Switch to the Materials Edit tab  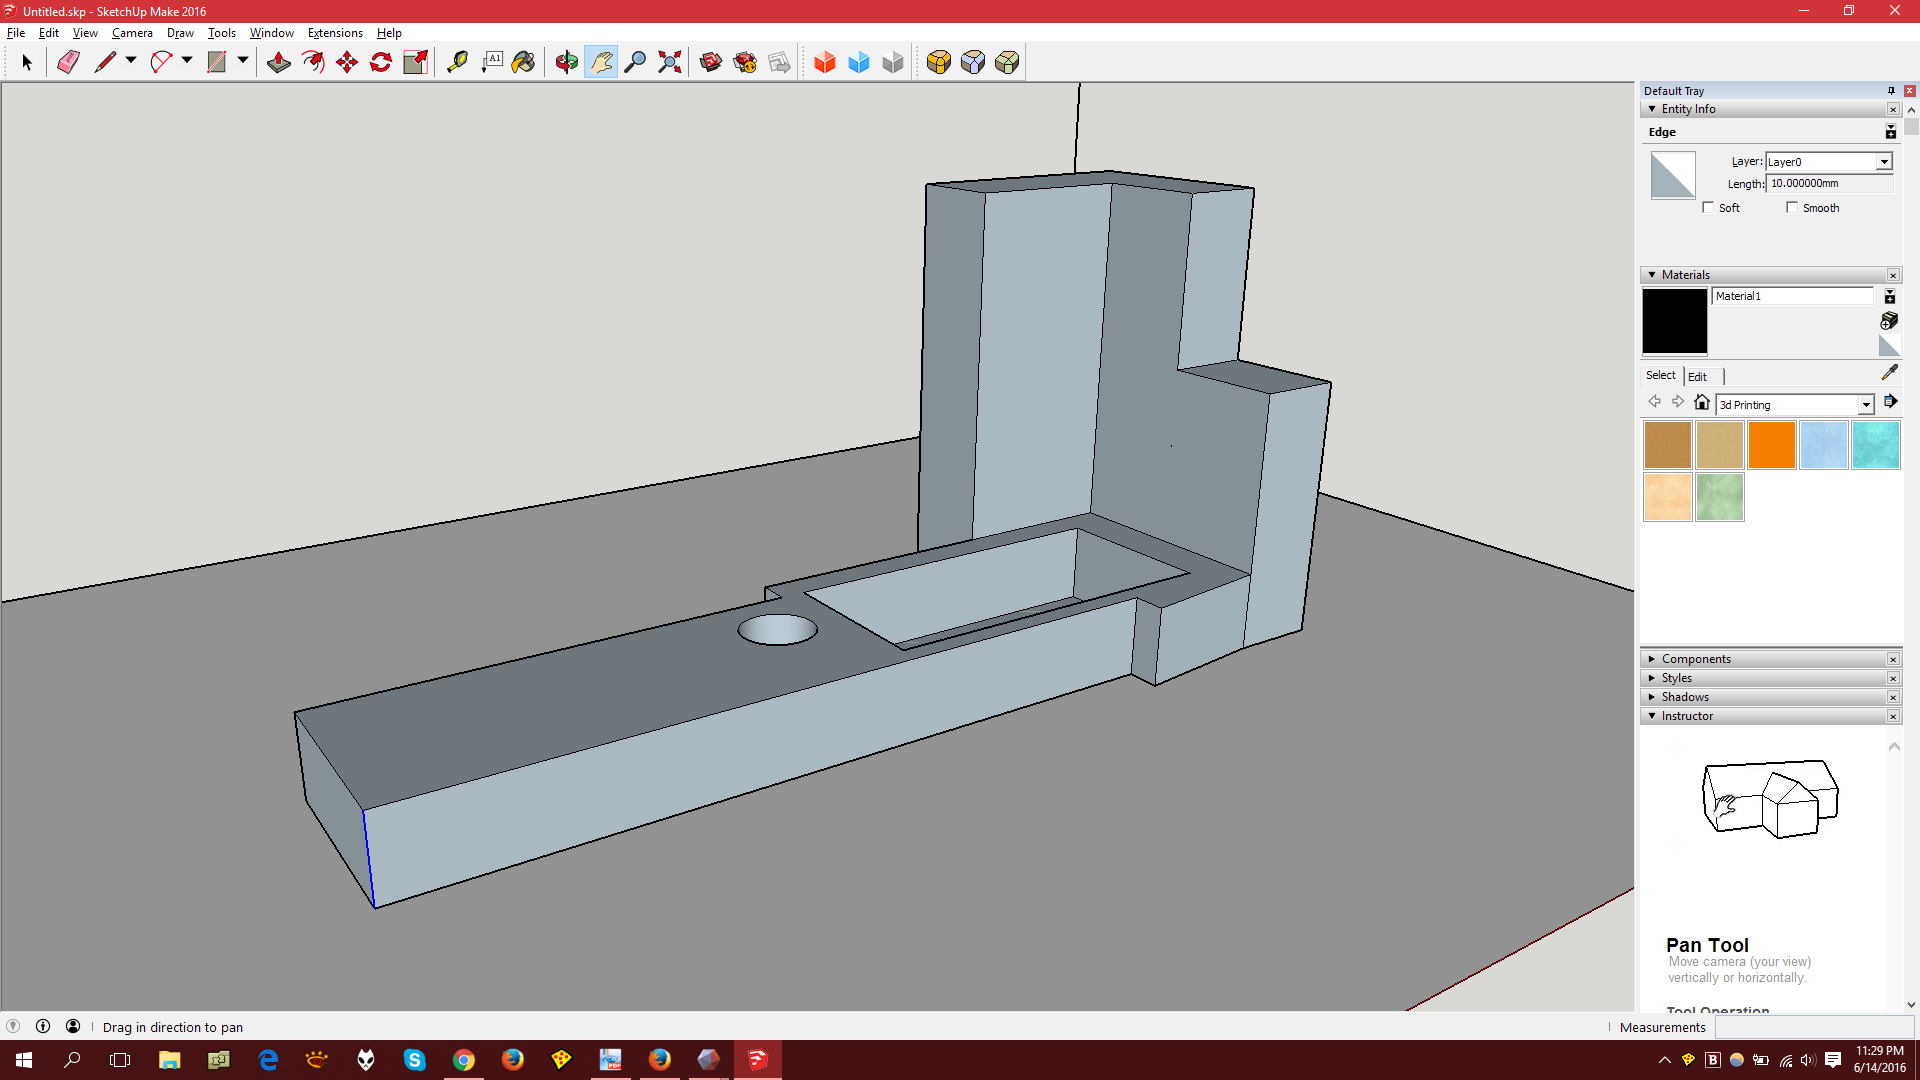coord(1698,377)
